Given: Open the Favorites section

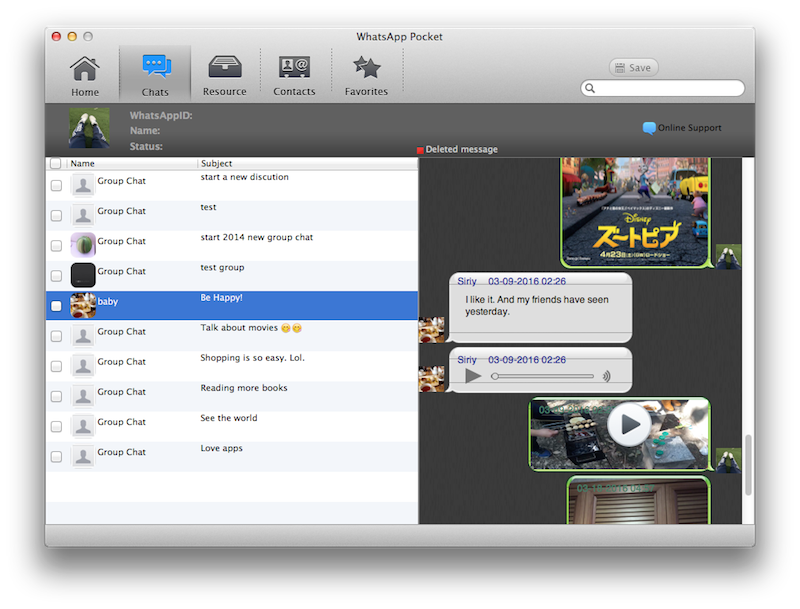Looking at the screenshot, I should coord(366,76).
